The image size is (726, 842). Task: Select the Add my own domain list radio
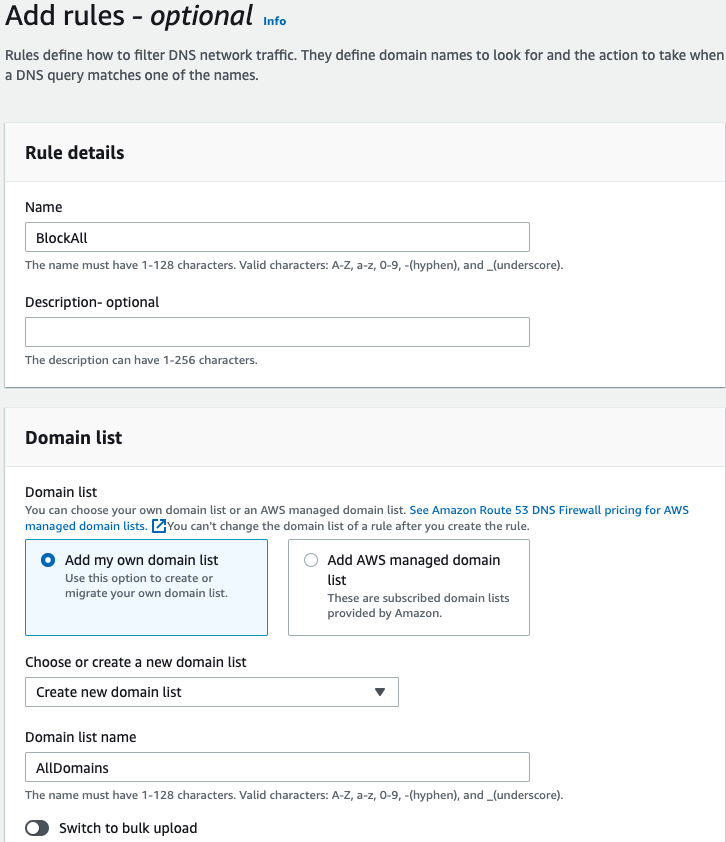coord(48,561)
